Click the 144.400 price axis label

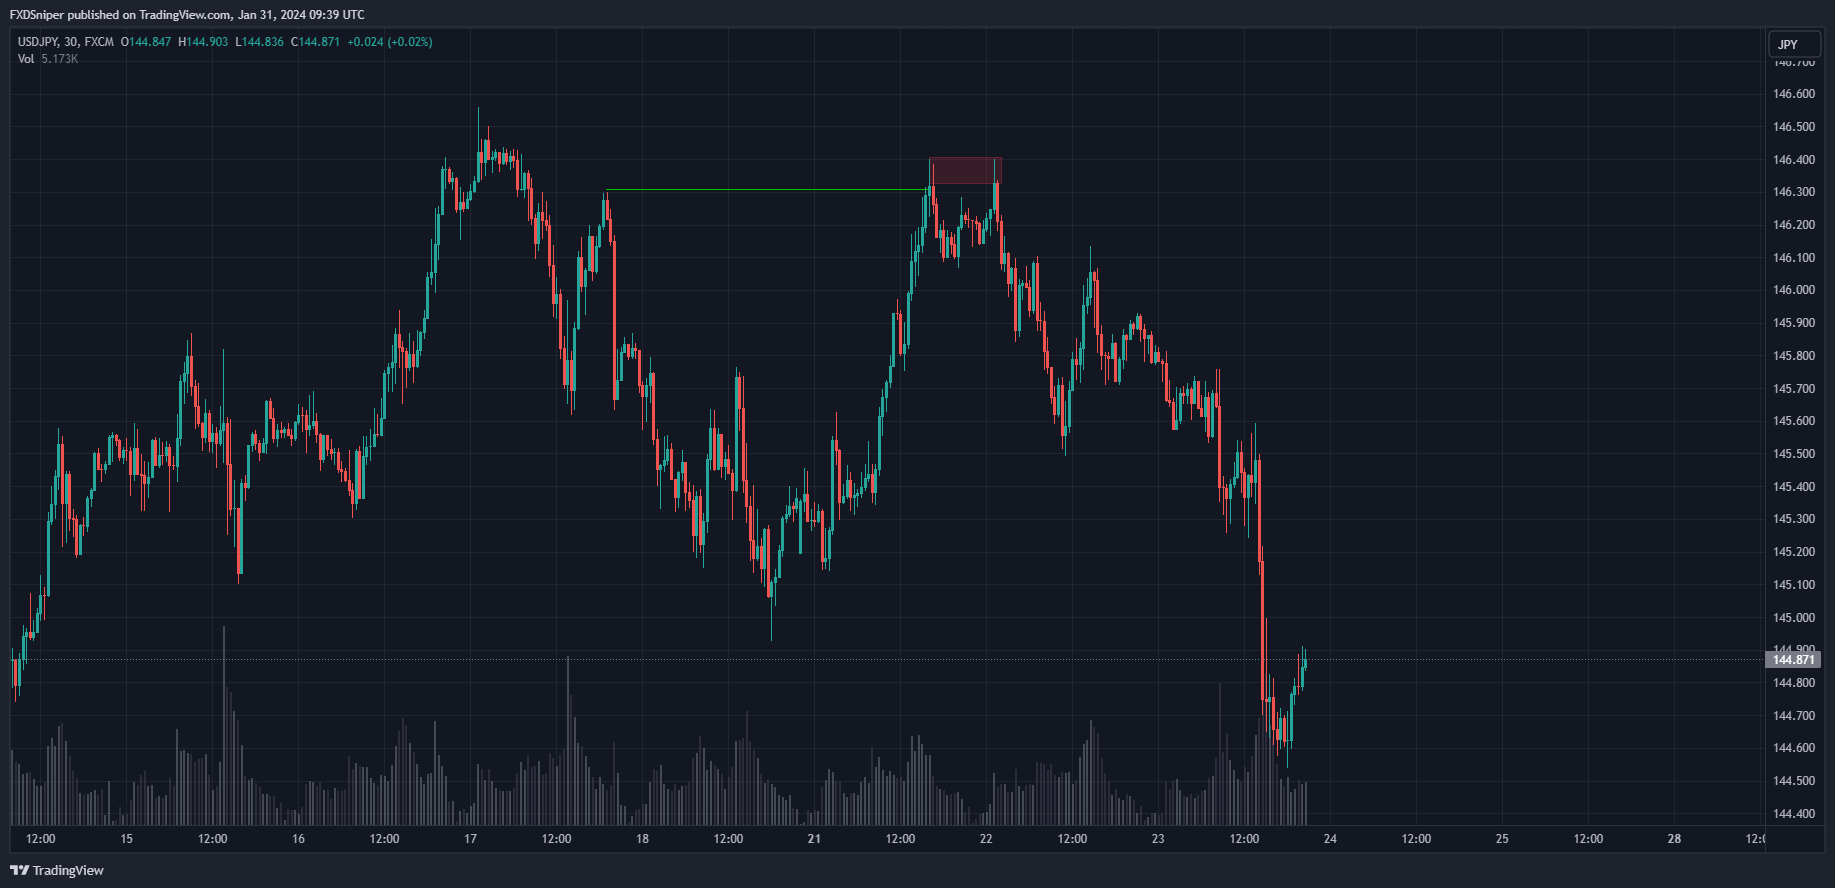coord(1793,814)
